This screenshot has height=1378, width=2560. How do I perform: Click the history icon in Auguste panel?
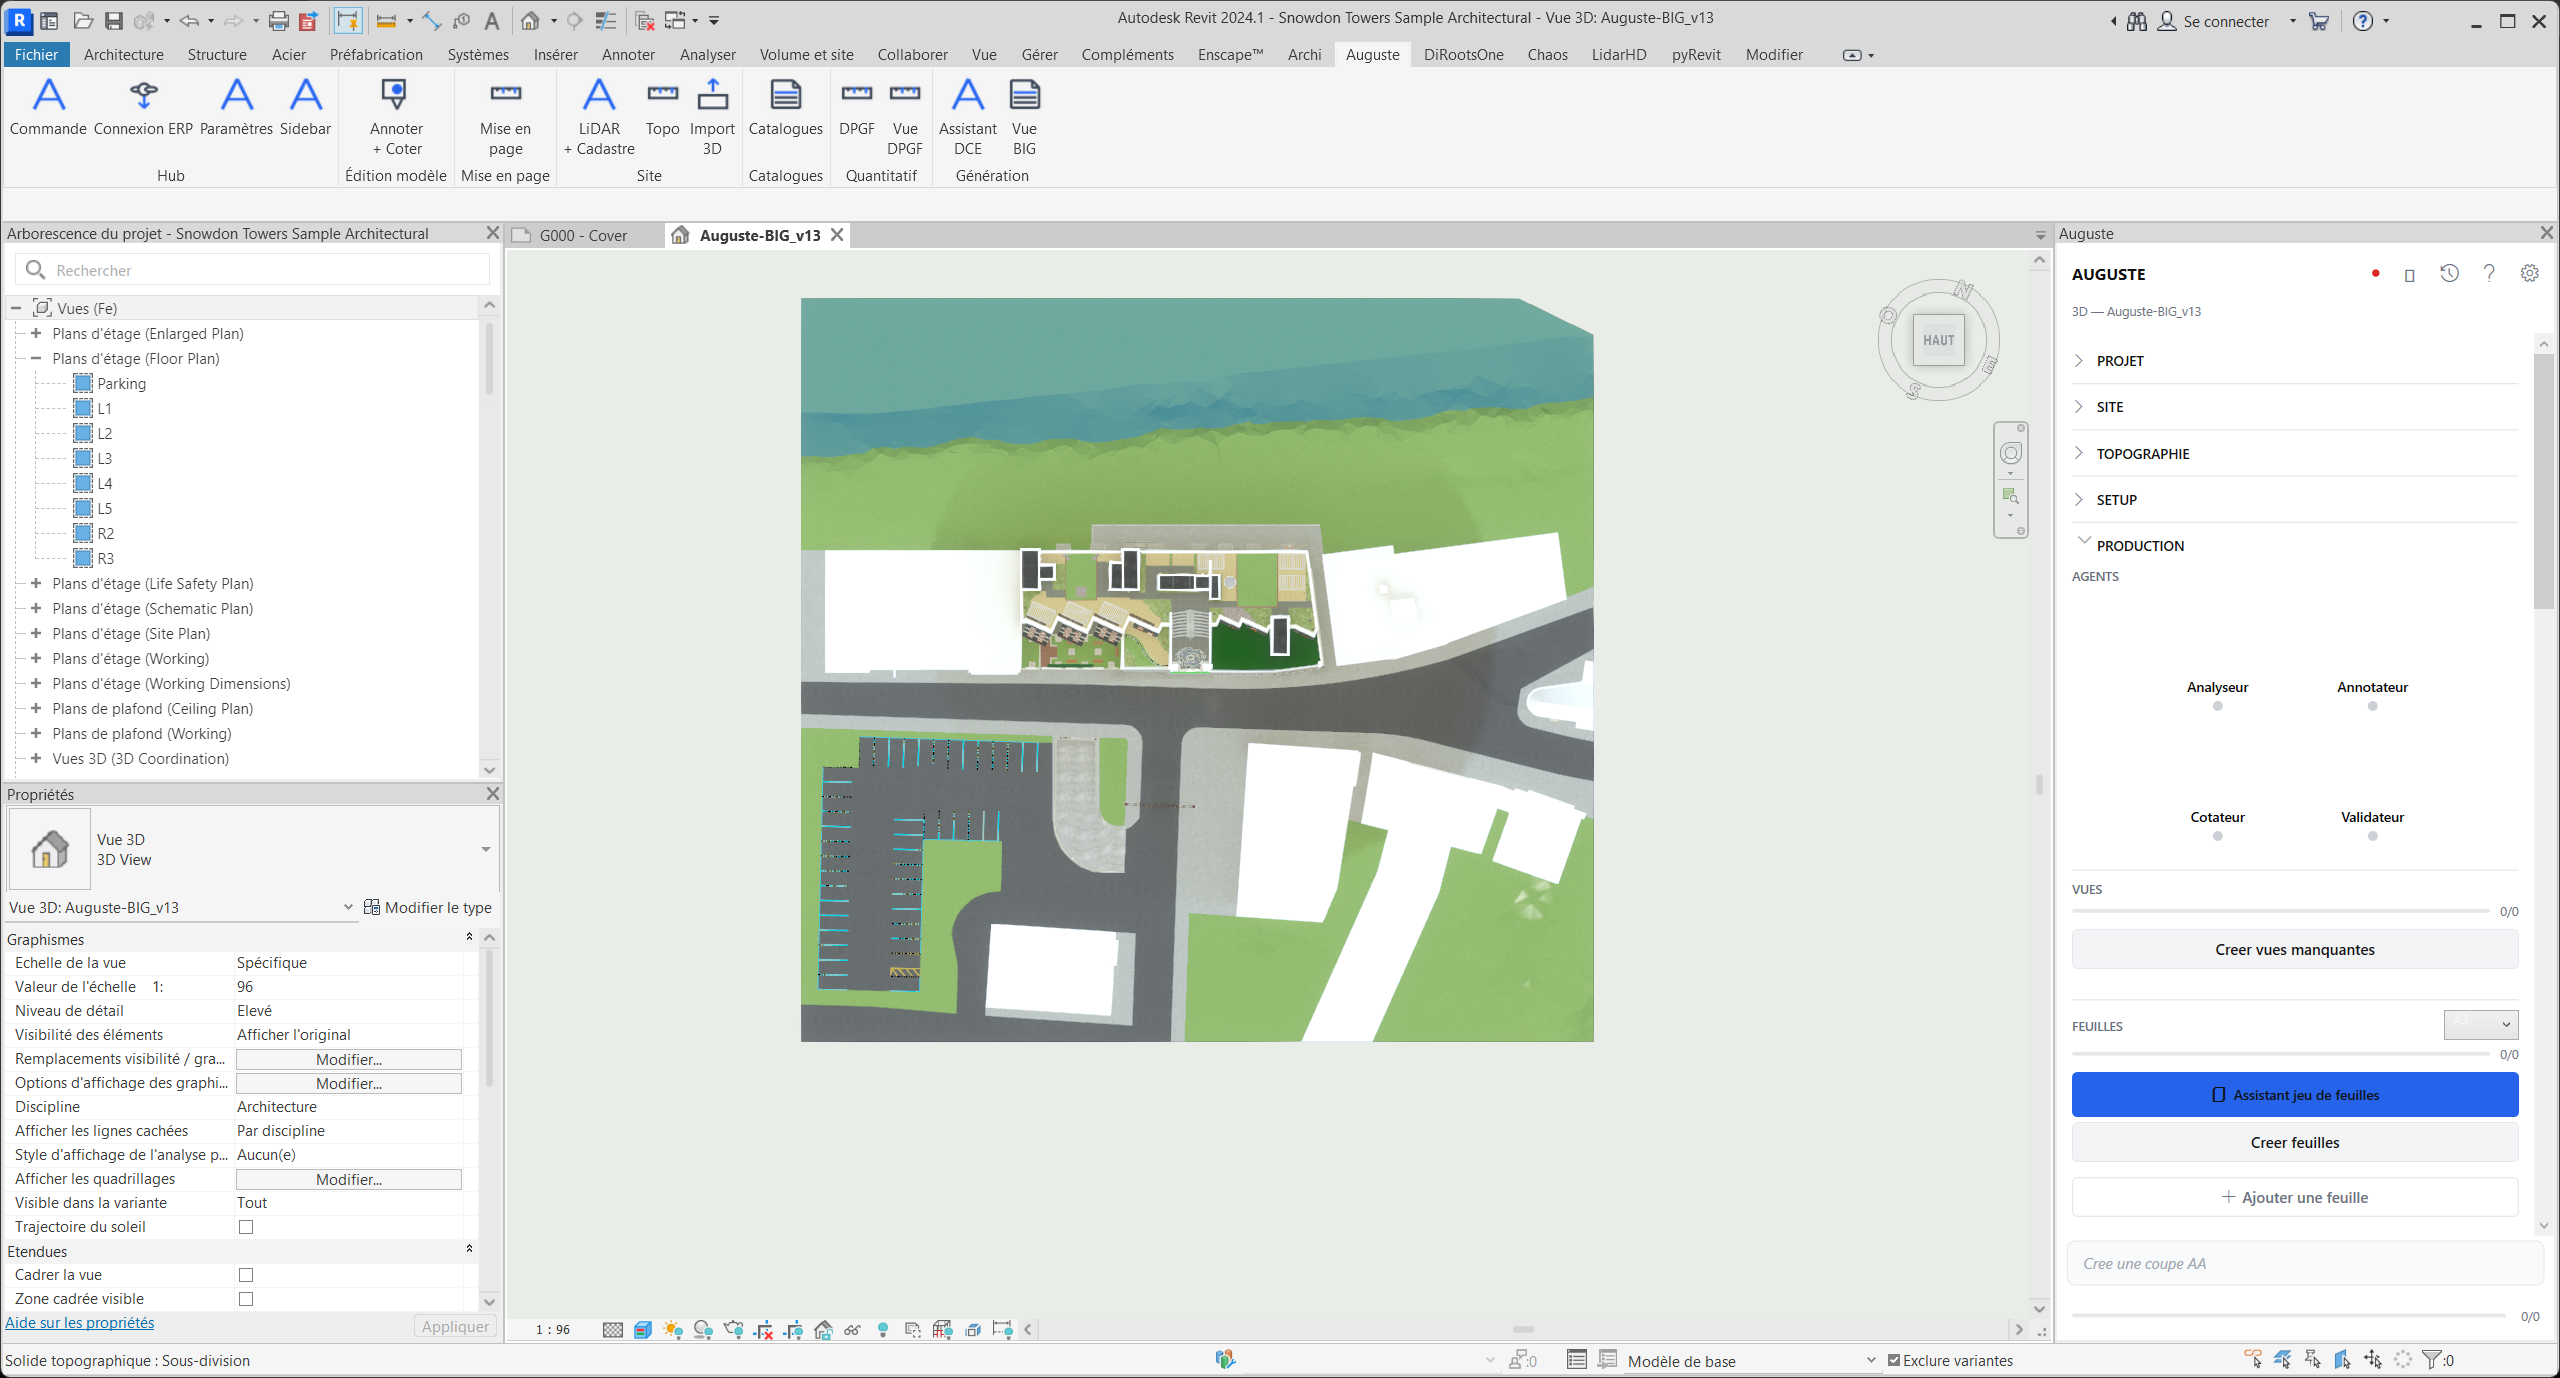(x=2449, y=273)
